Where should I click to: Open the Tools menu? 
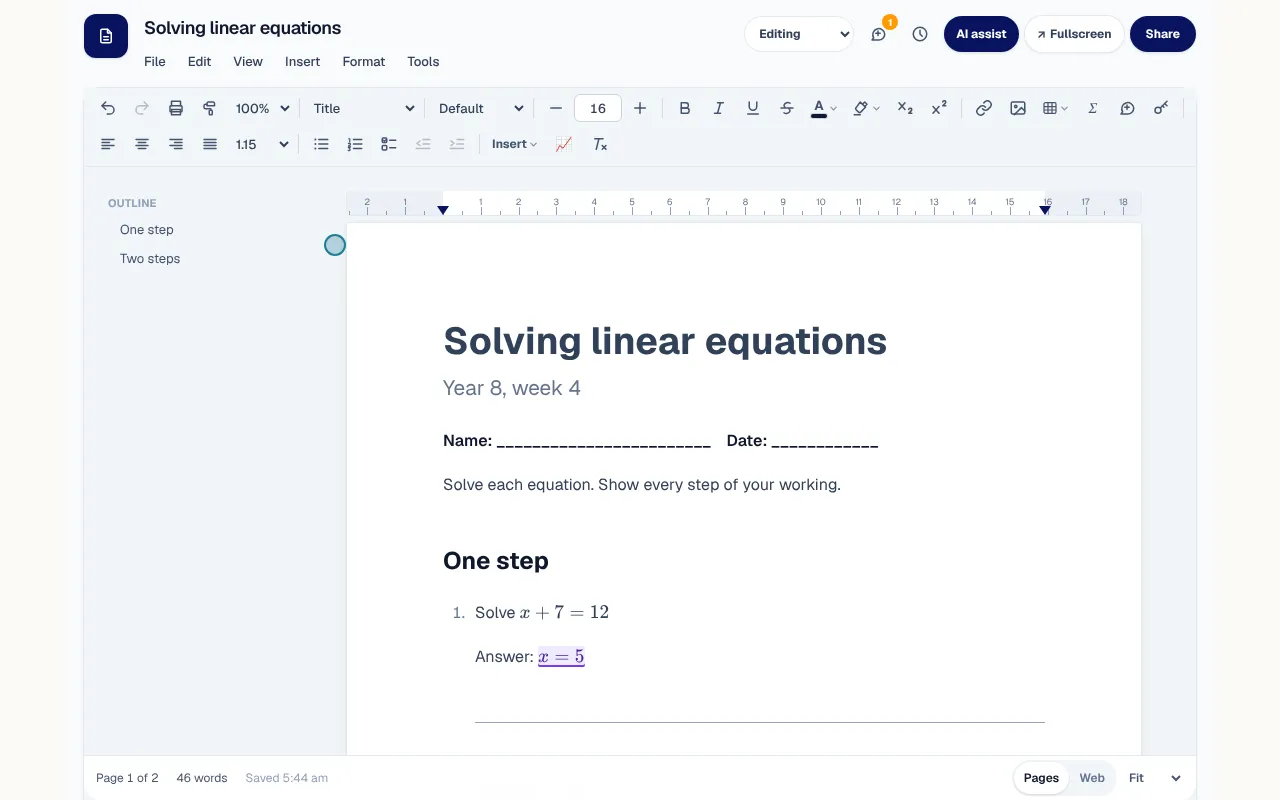click(x=423, y=61)
